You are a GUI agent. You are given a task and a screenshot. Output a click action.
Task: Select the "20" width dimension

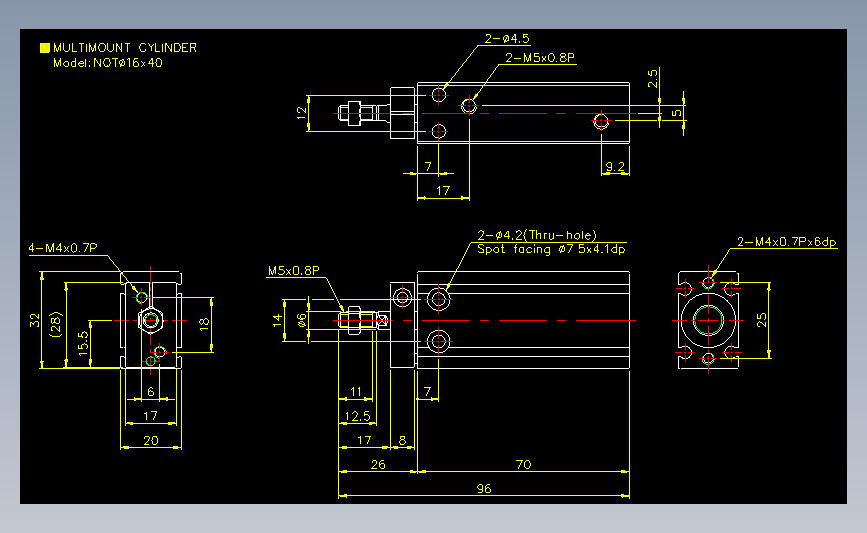[151, 441]
